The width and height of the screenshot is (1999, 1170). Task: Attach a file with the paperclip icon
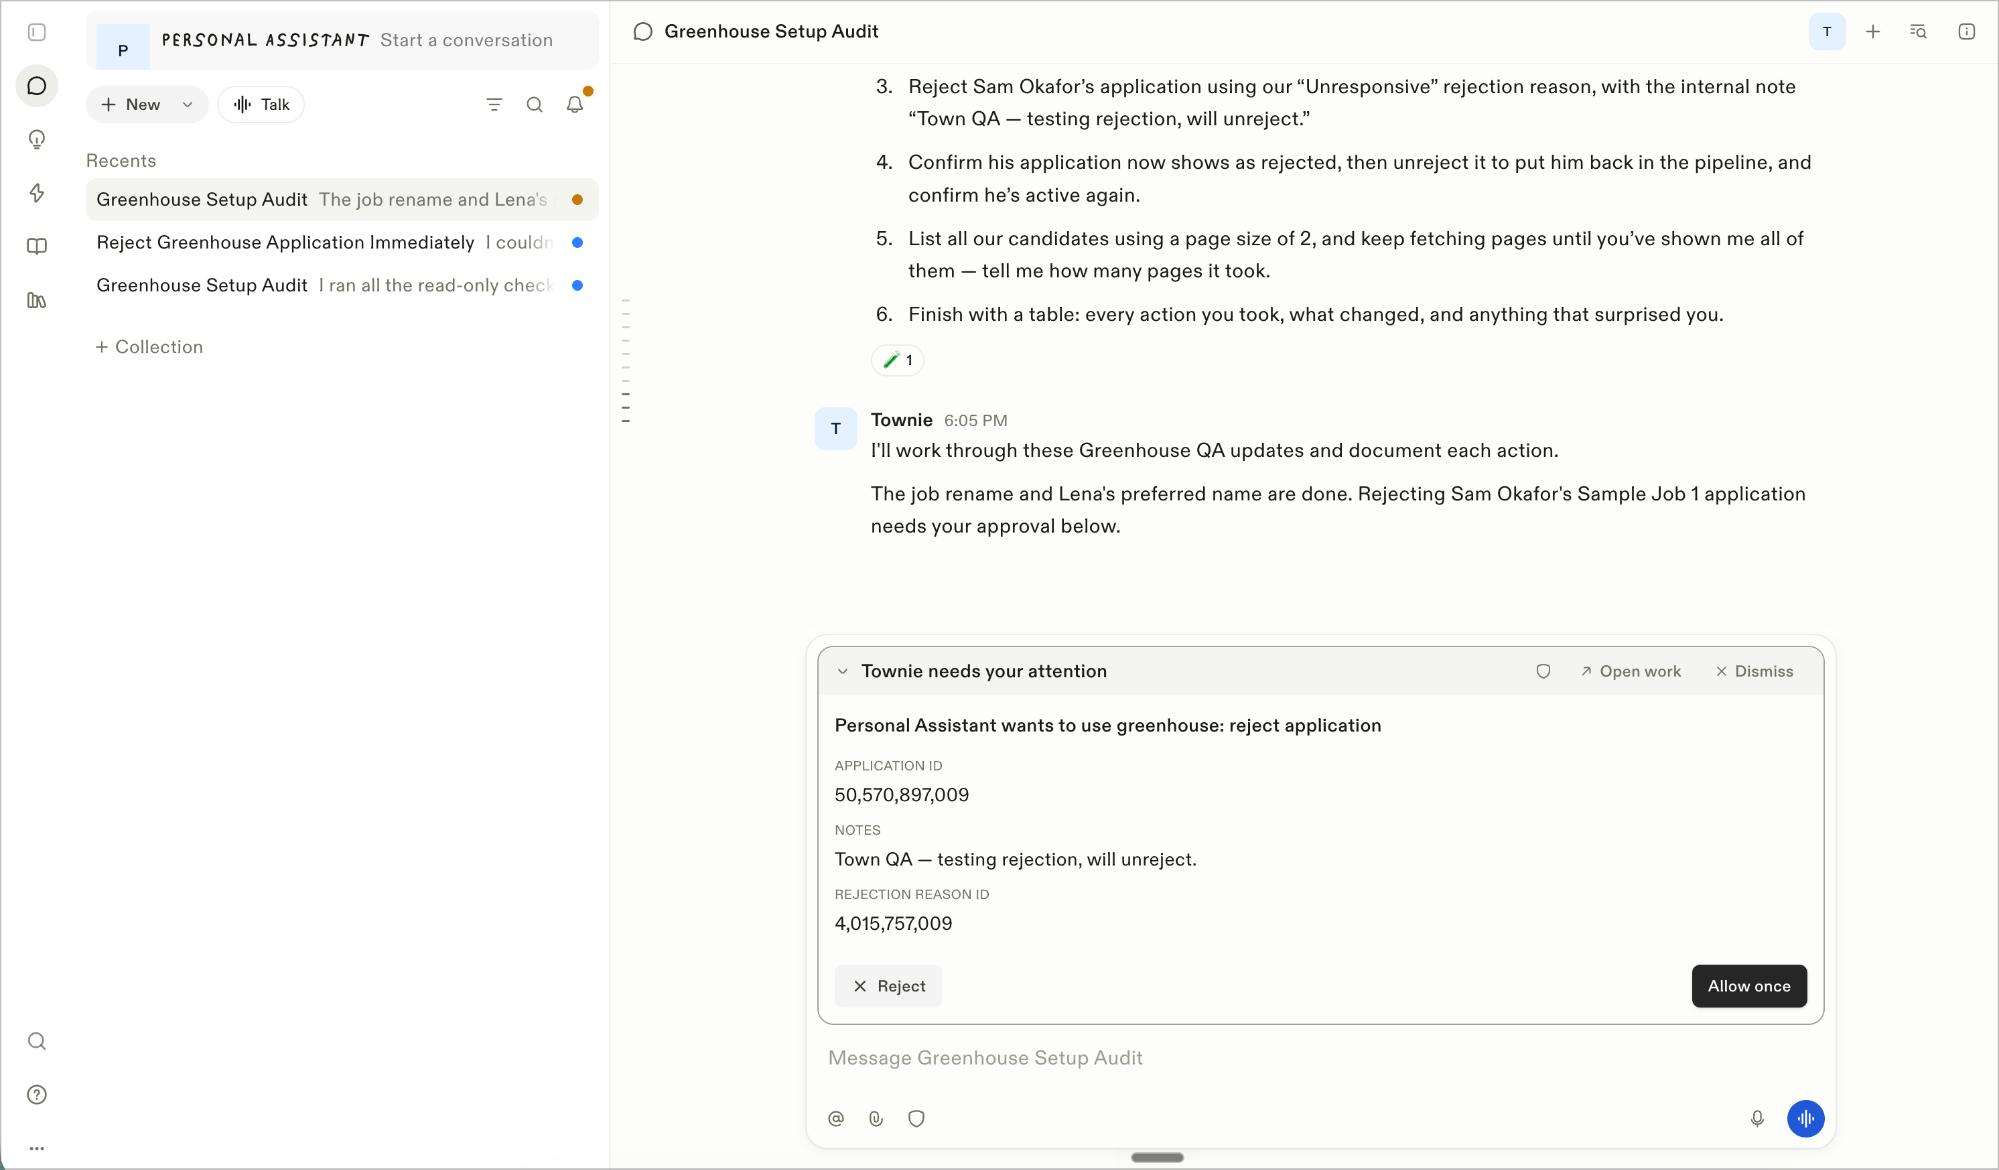pos(876,1119)
